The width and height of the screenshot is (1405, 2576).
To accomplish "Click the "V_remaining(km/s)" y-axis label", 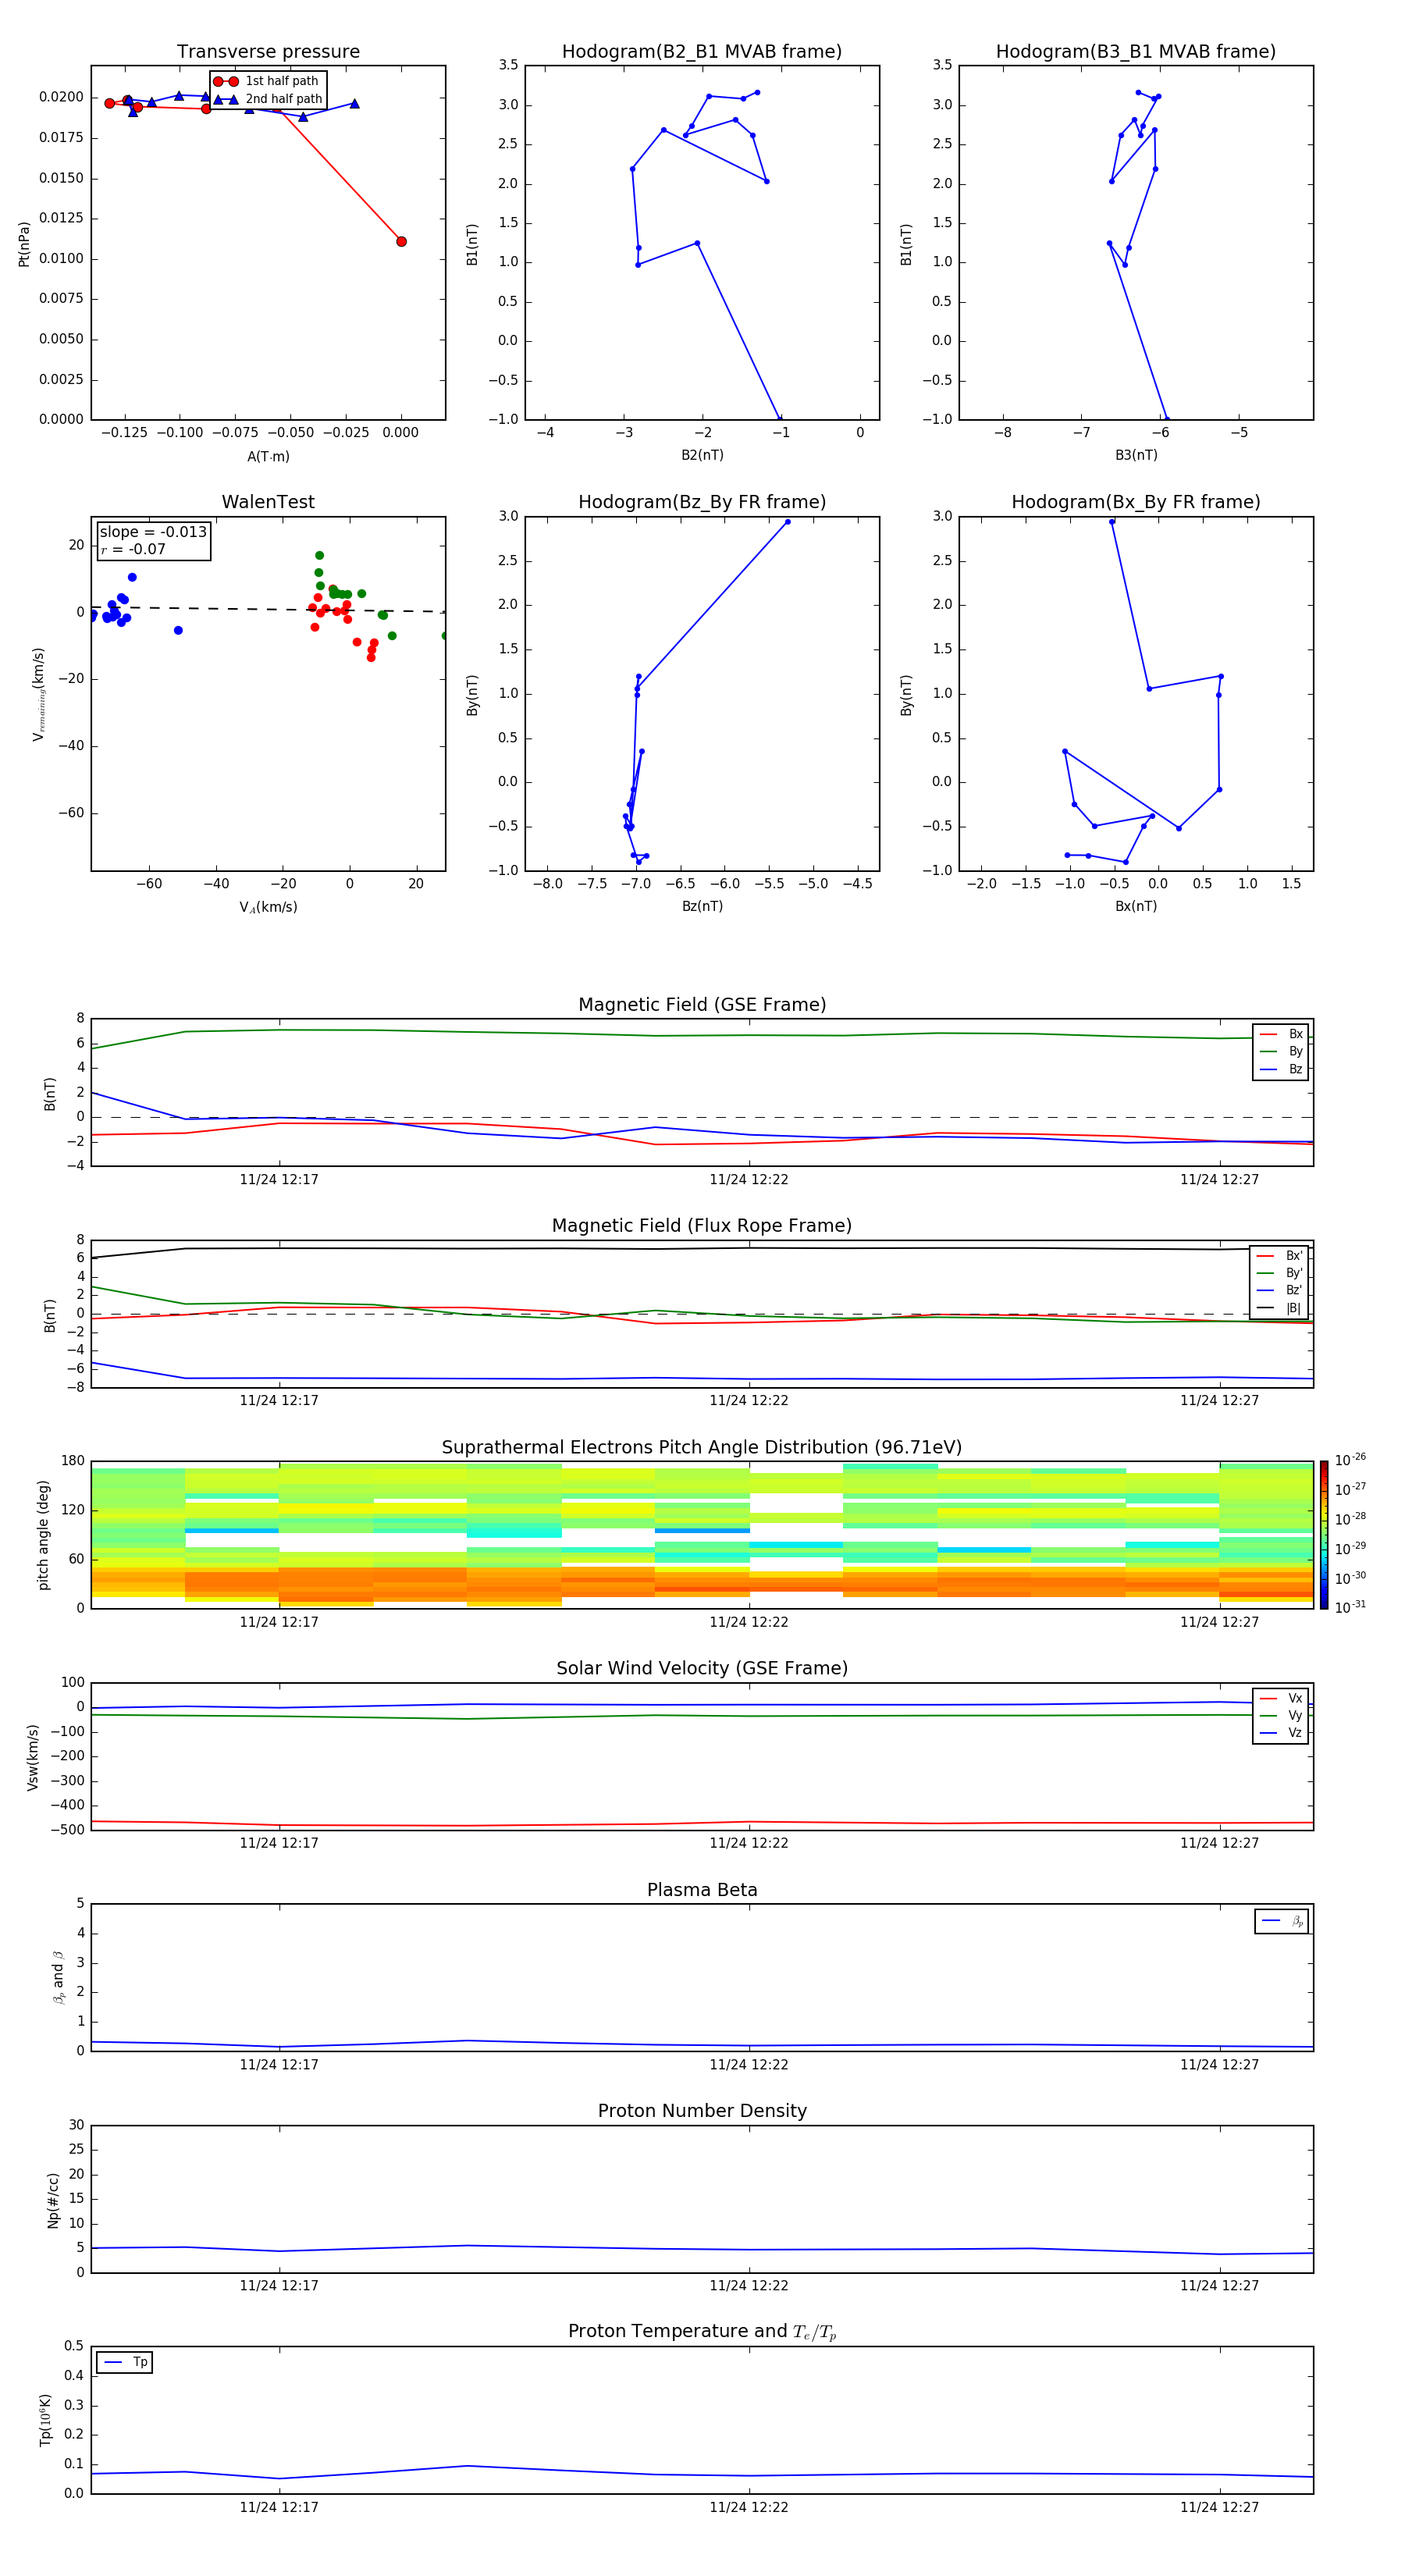I will (x=38, y=694).
